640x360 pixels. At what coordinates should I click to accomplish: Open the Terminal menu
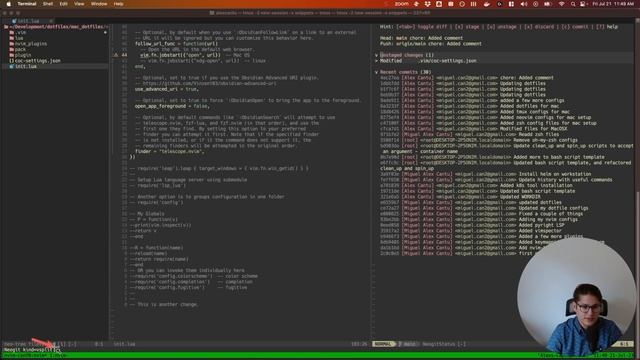[27, 4]
